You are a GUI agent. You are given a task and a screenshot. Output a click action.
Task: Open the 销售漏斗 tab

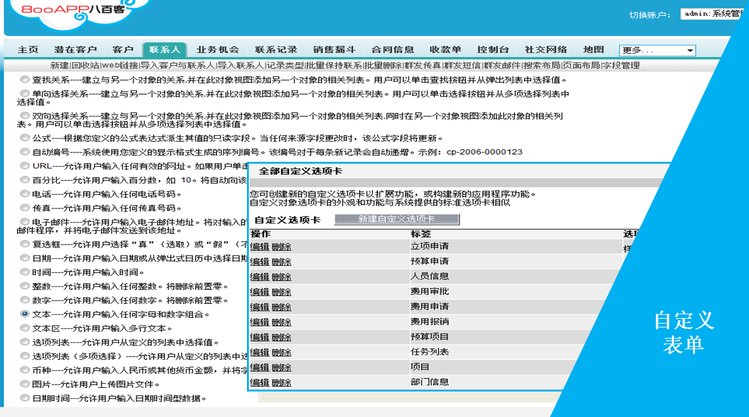(x=334, y=50)
